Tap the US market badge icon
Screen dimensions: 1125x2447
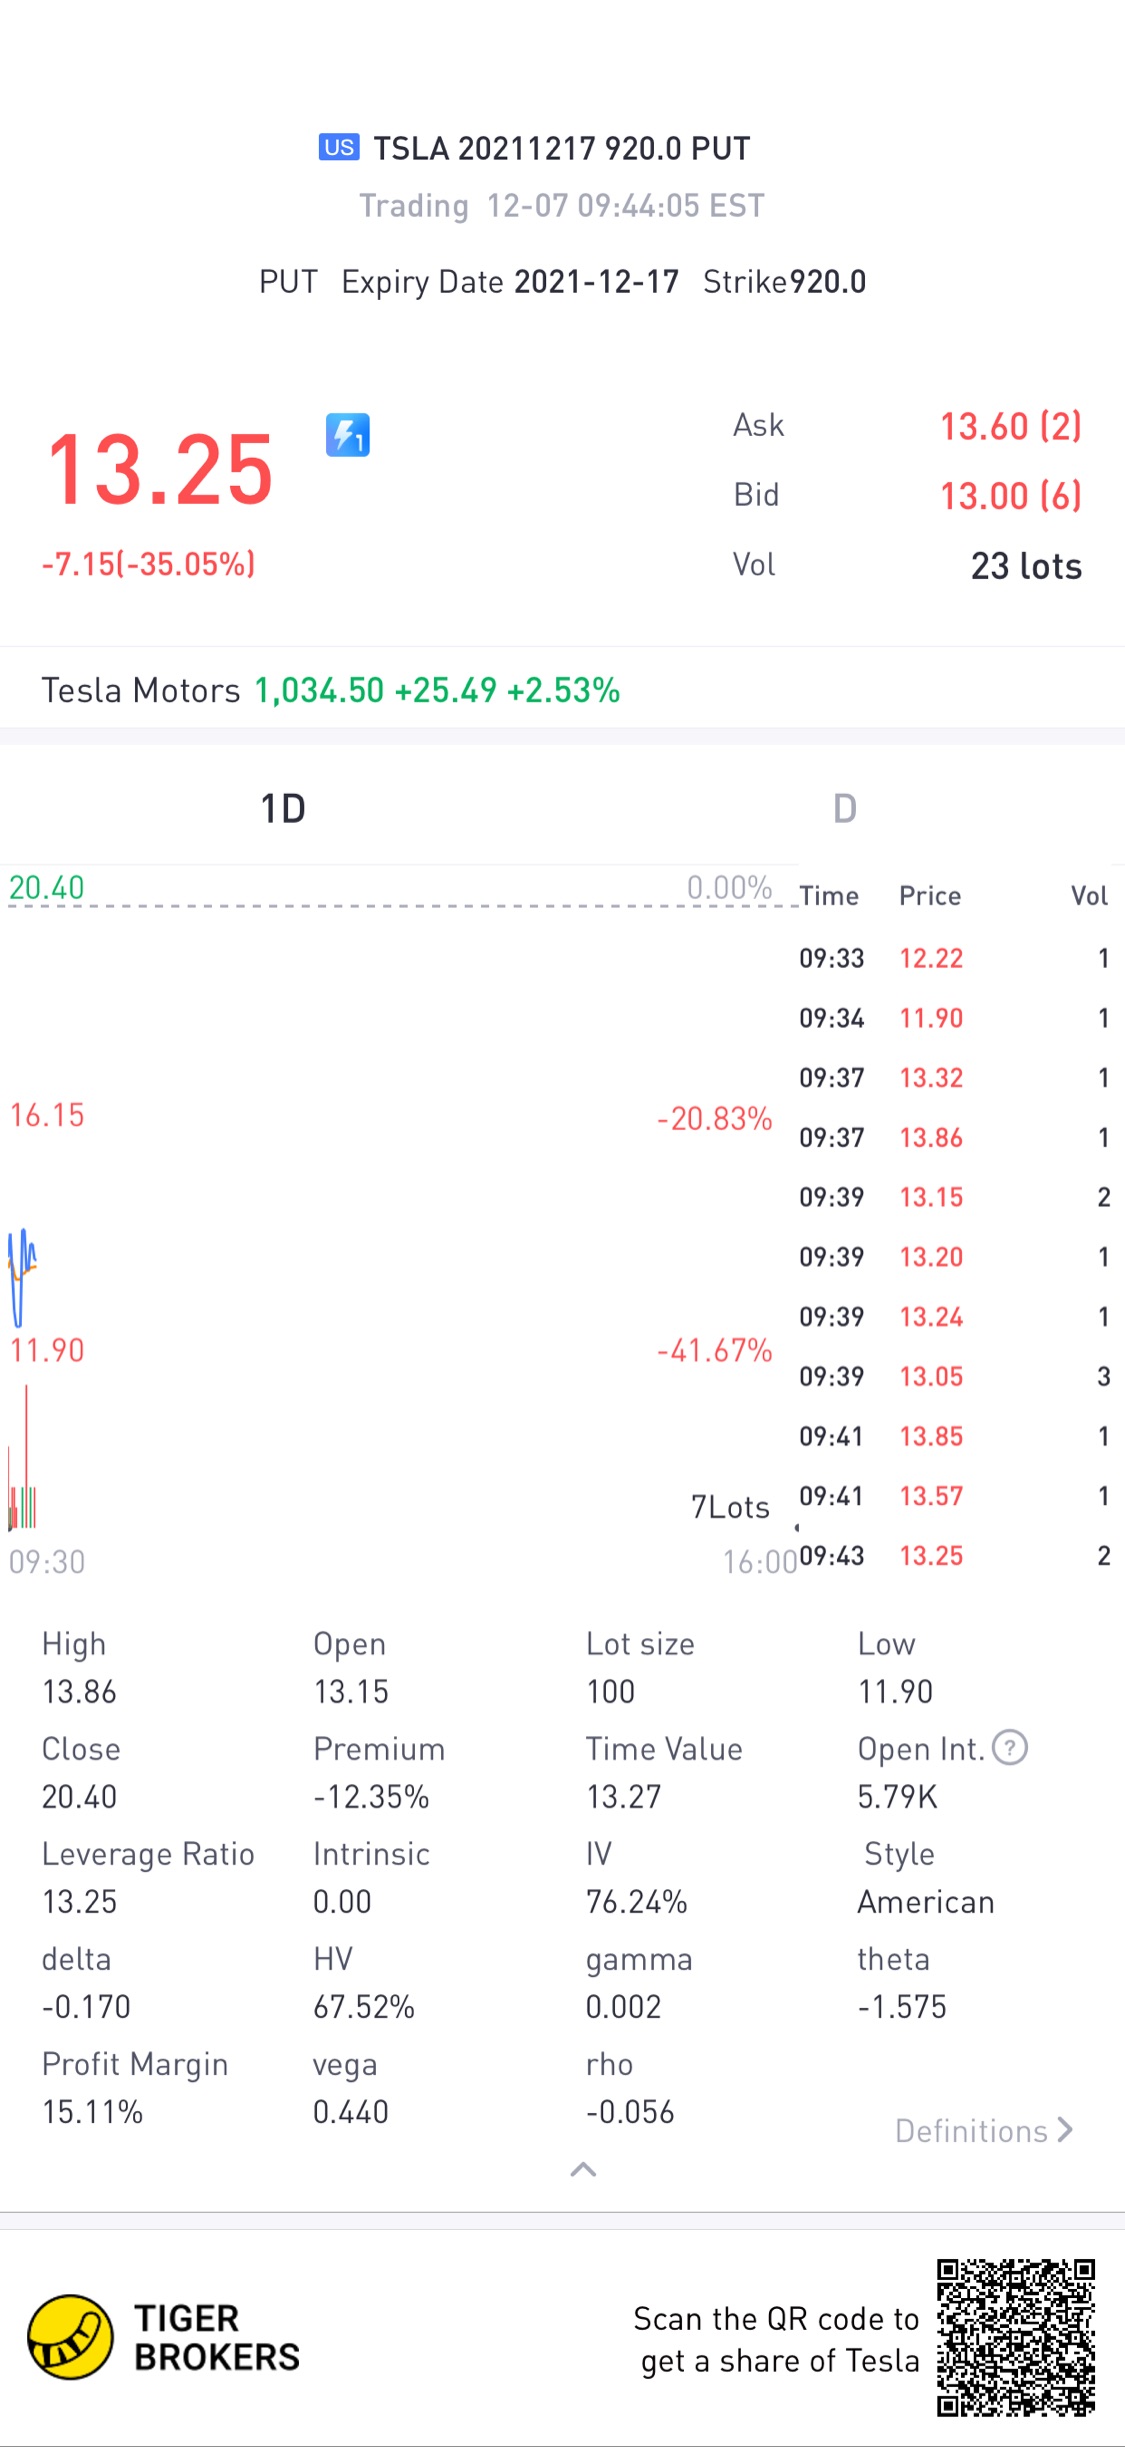pyautogui.click(x=339, y=147)
